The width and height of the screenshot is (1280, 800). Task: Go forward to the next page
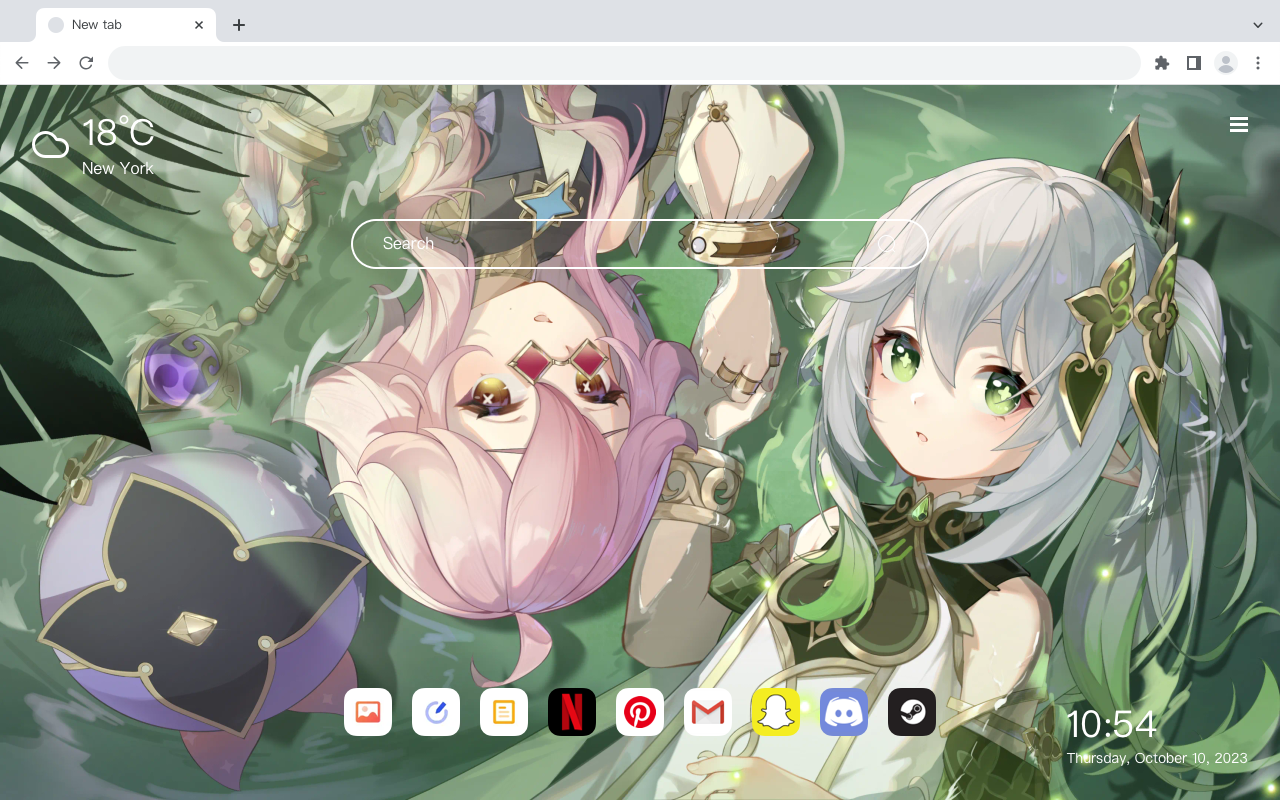54,63
